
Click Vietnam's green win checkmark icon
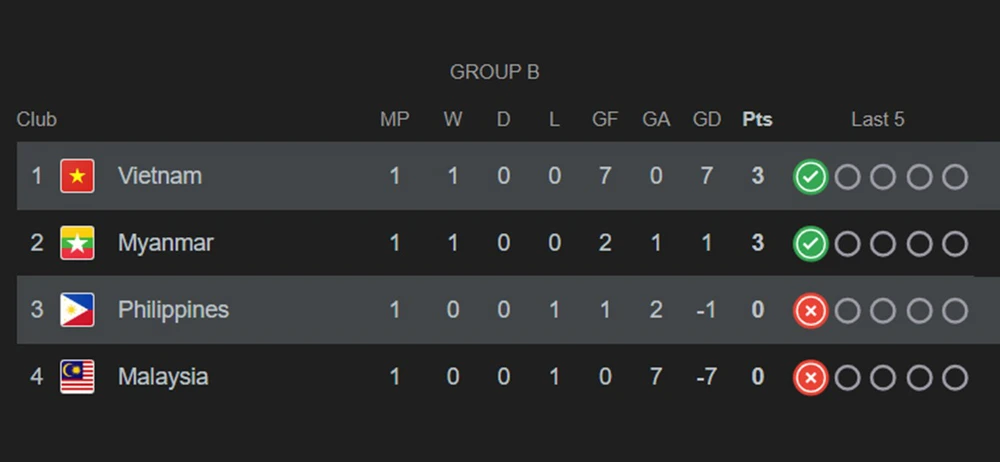810,177
